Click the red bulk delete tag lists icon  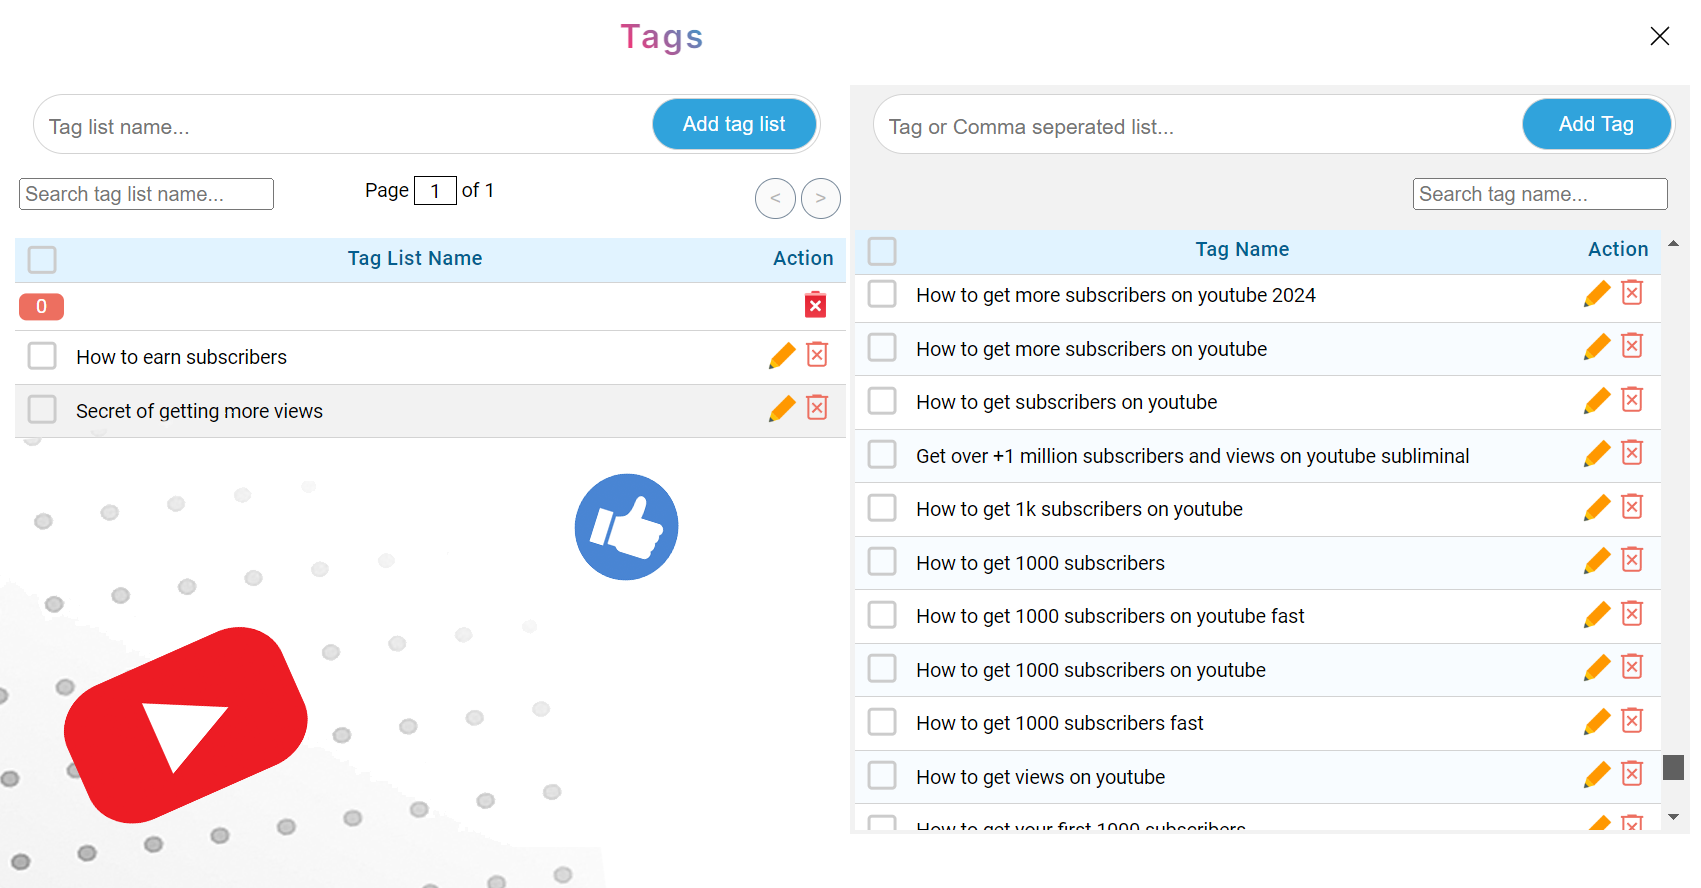[x=816, y=305]
